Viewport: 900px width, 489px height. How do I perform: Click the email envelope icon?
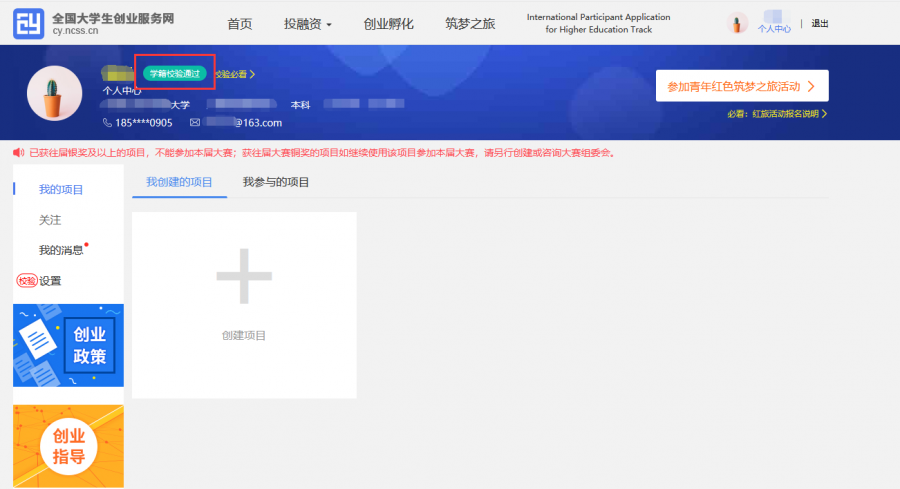(x=196, y=123)
